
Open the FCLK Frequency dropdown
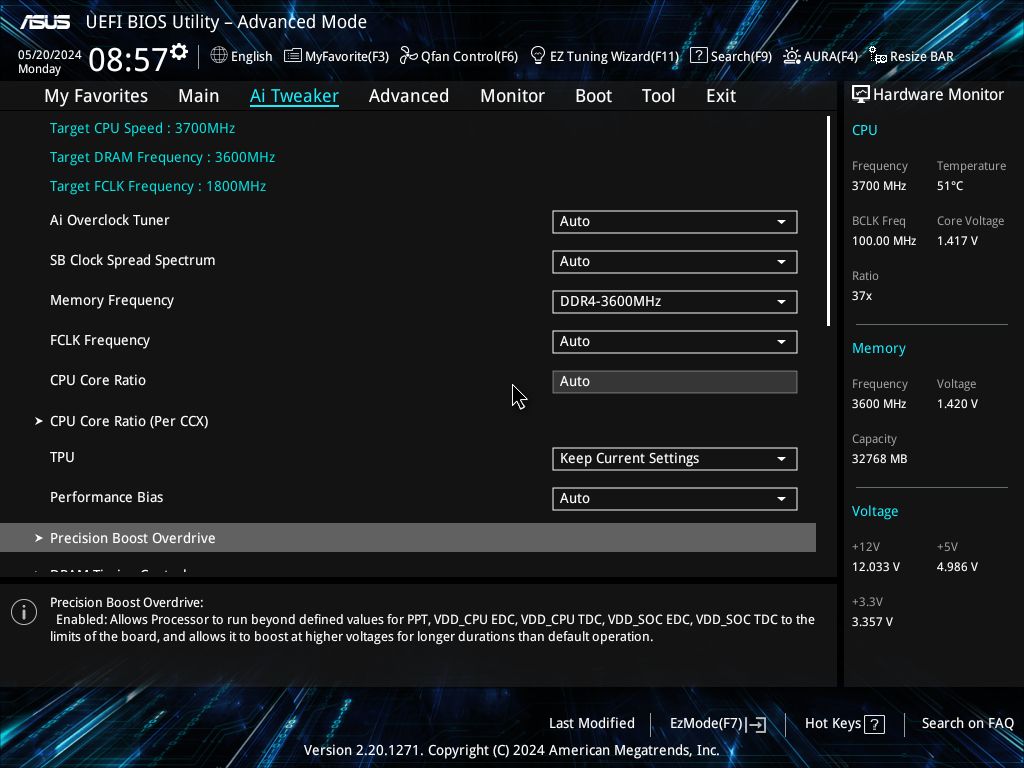[x=675, y=342]
